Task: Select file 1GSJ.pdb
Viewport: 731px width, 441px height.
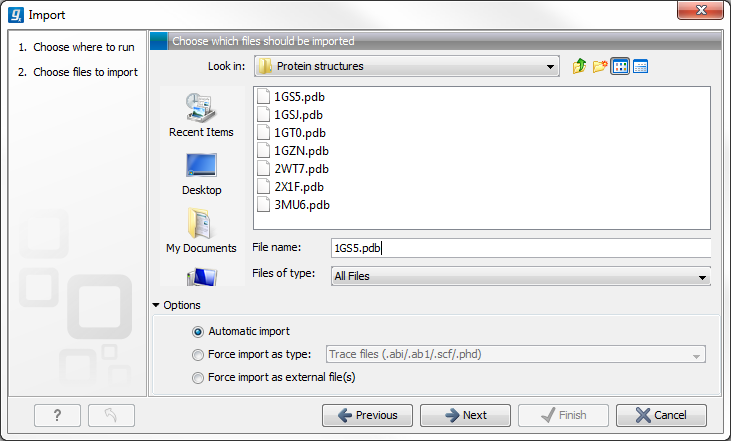Action: coord(298,115)
